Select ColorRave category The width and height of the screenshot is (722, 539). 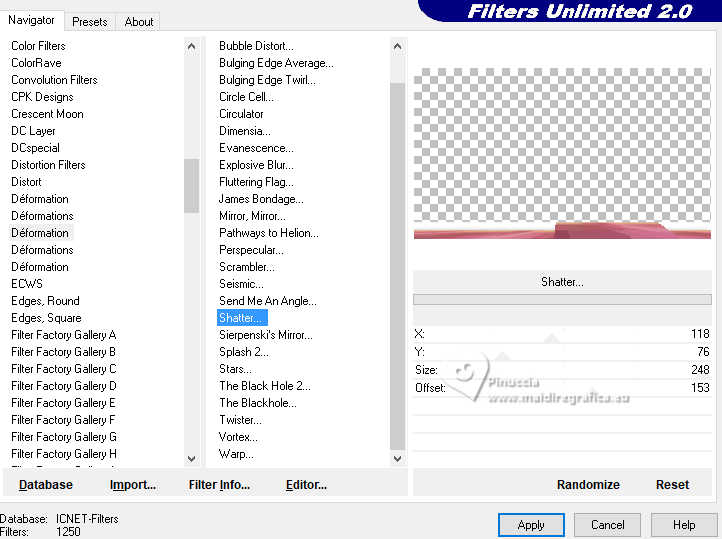[x=36, y=63]
